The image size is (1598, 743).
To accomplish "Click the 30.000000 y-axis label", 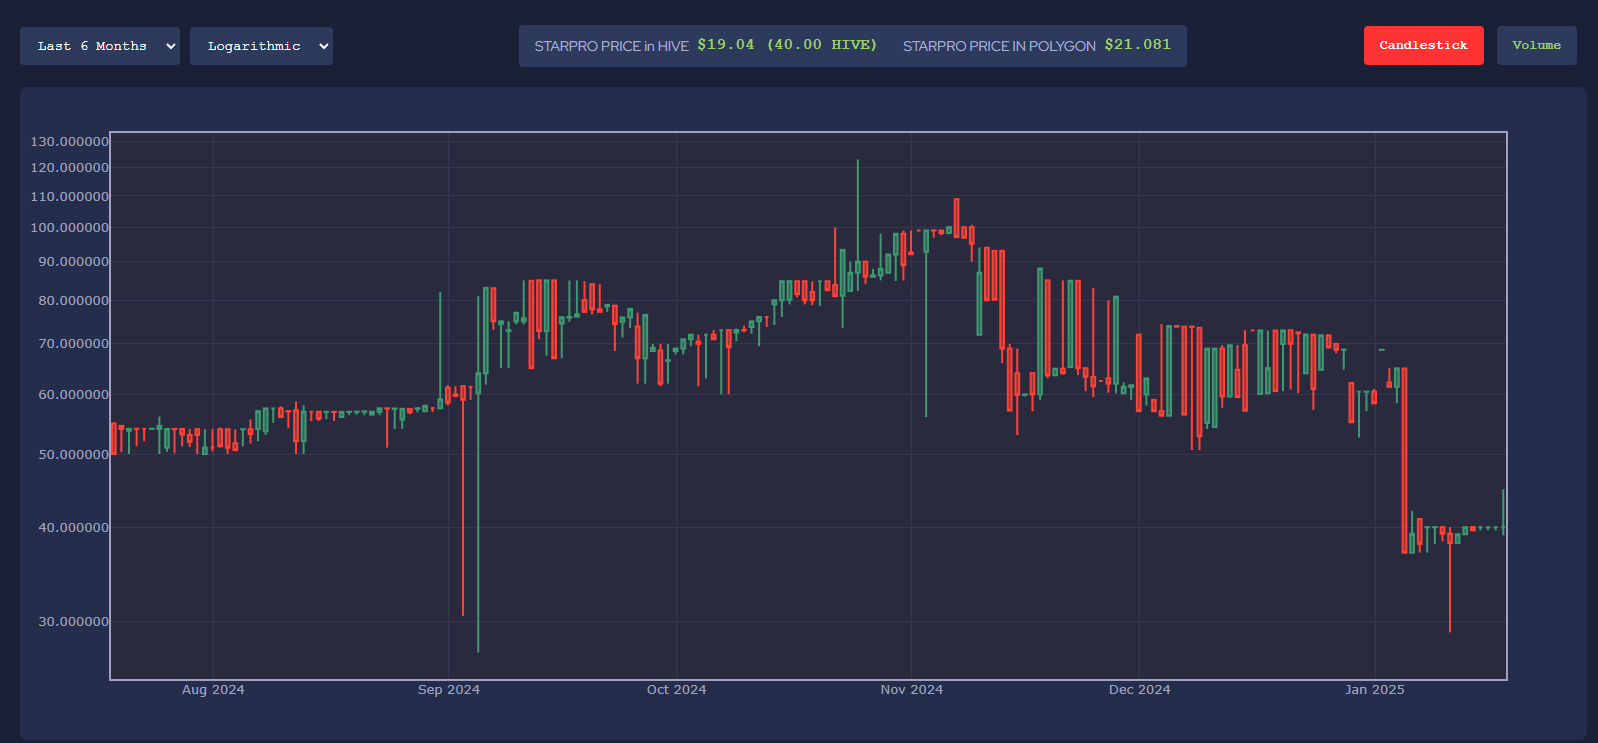I will coord(73,622).
